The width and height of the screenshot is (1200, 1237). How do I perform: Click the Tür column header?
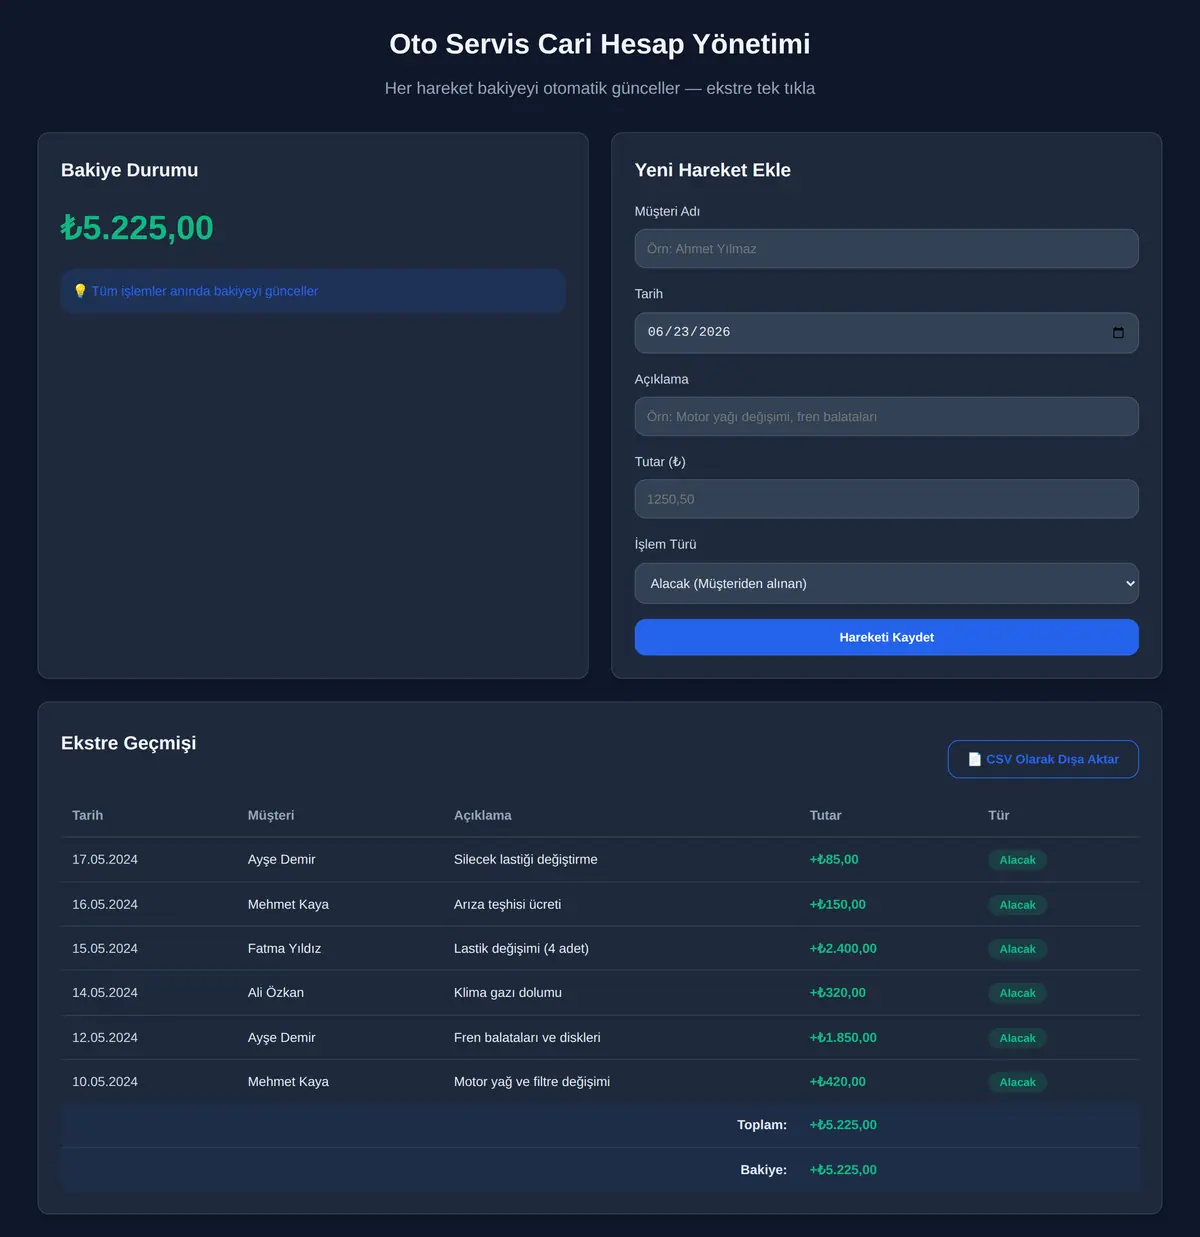point(999,815)
